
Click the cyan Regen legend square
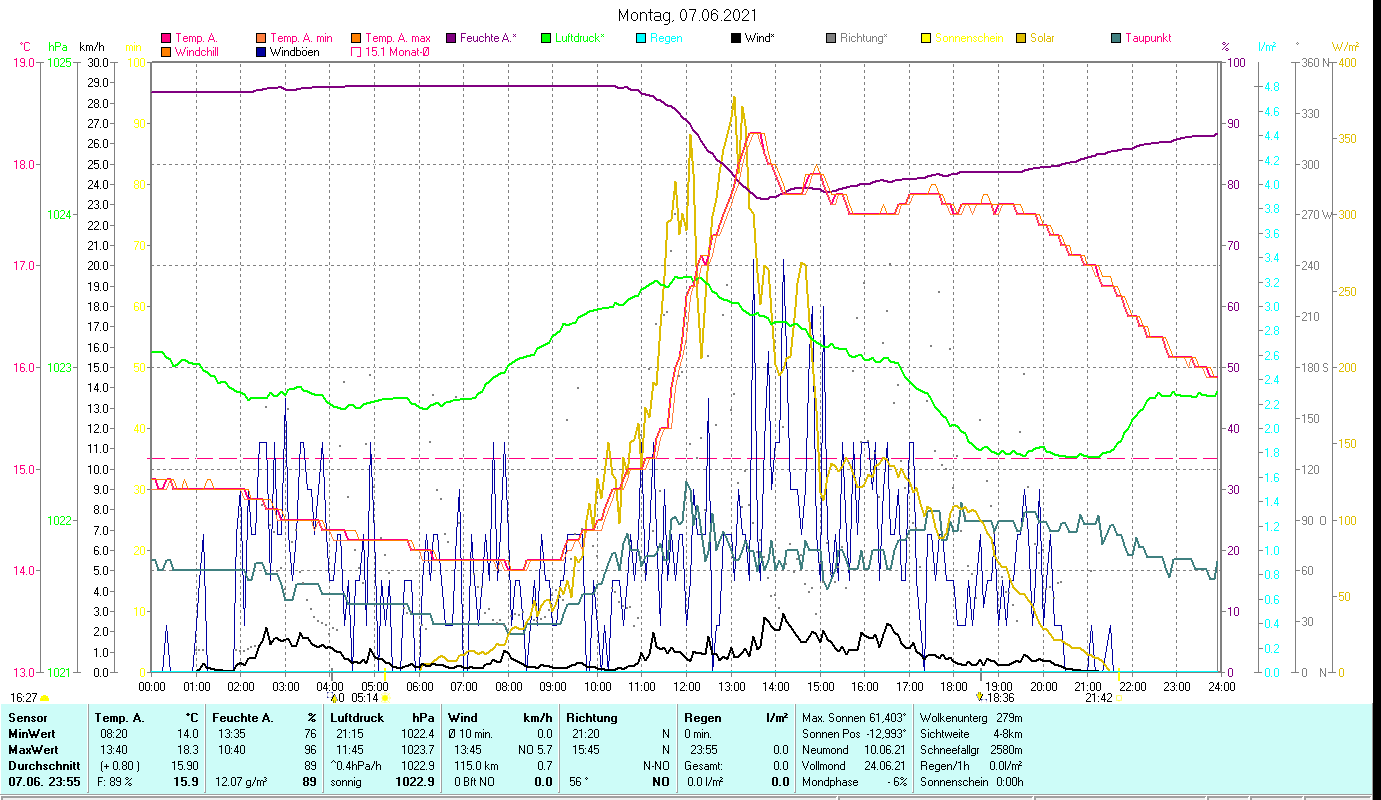pyautogui.click(x=641, y=38)
